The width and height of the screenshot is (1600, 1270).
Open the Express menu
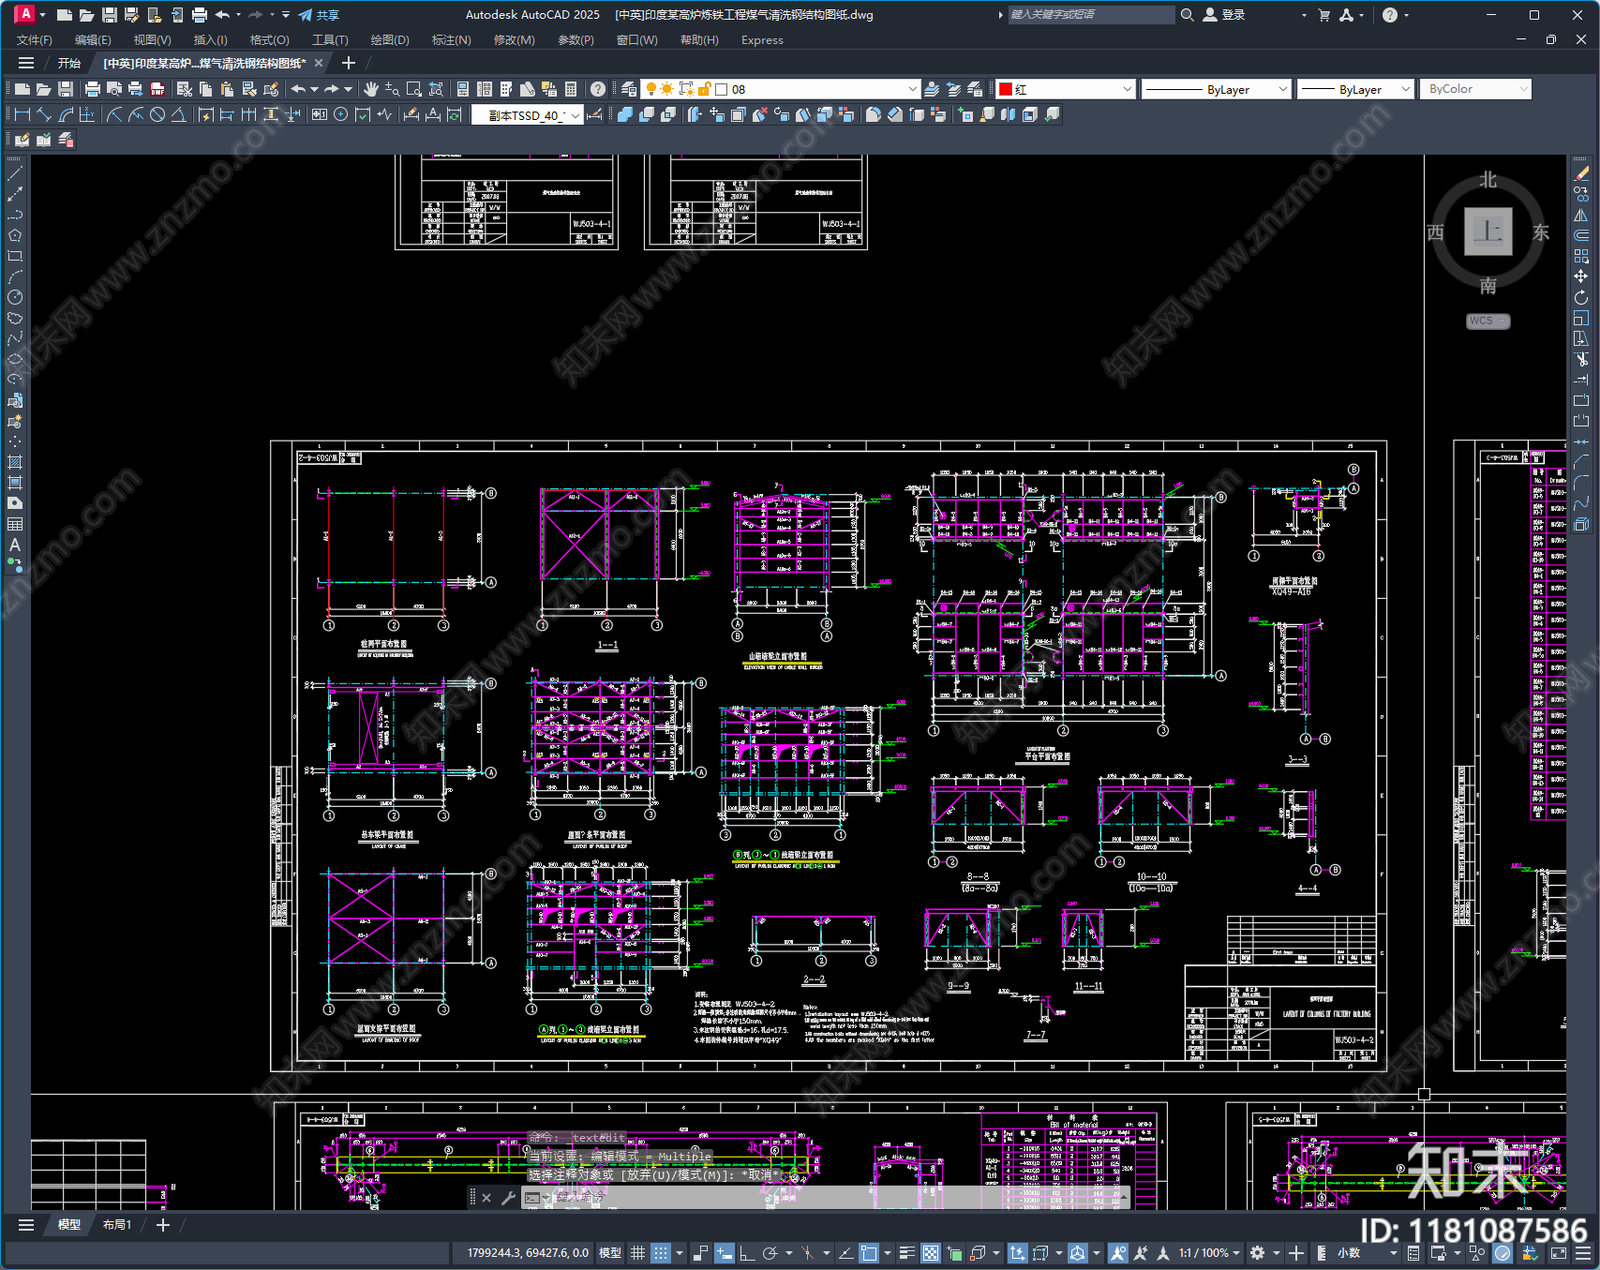762,40
